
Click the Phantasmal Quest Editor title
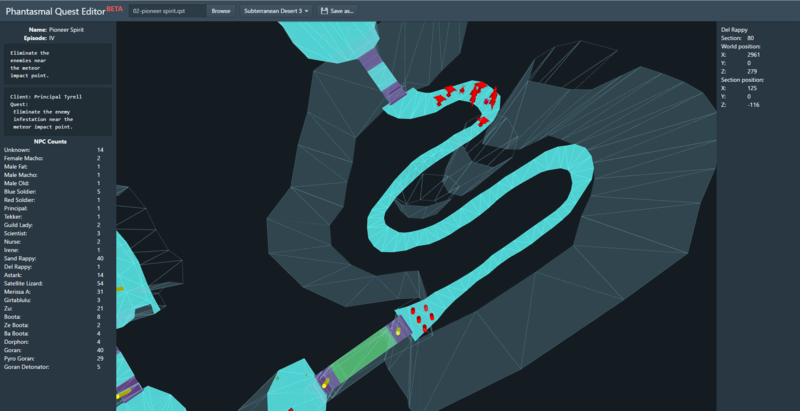click(x=56, y=11)
